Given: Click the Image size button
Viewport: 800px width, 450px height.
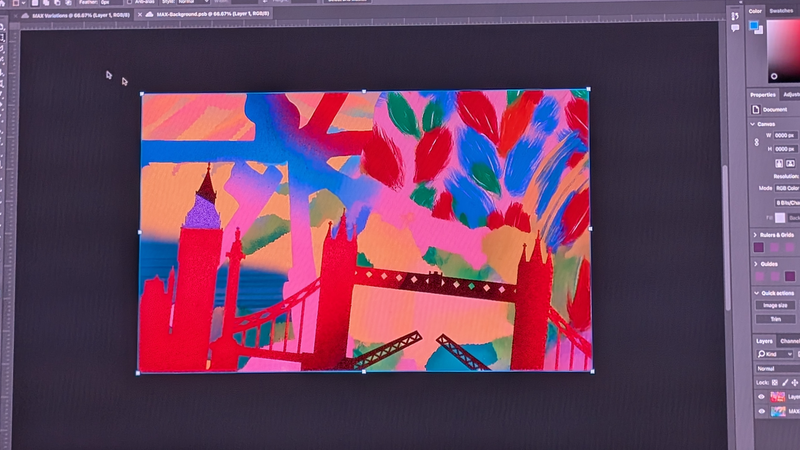Looking at the screenshot, I should [775, 305].
